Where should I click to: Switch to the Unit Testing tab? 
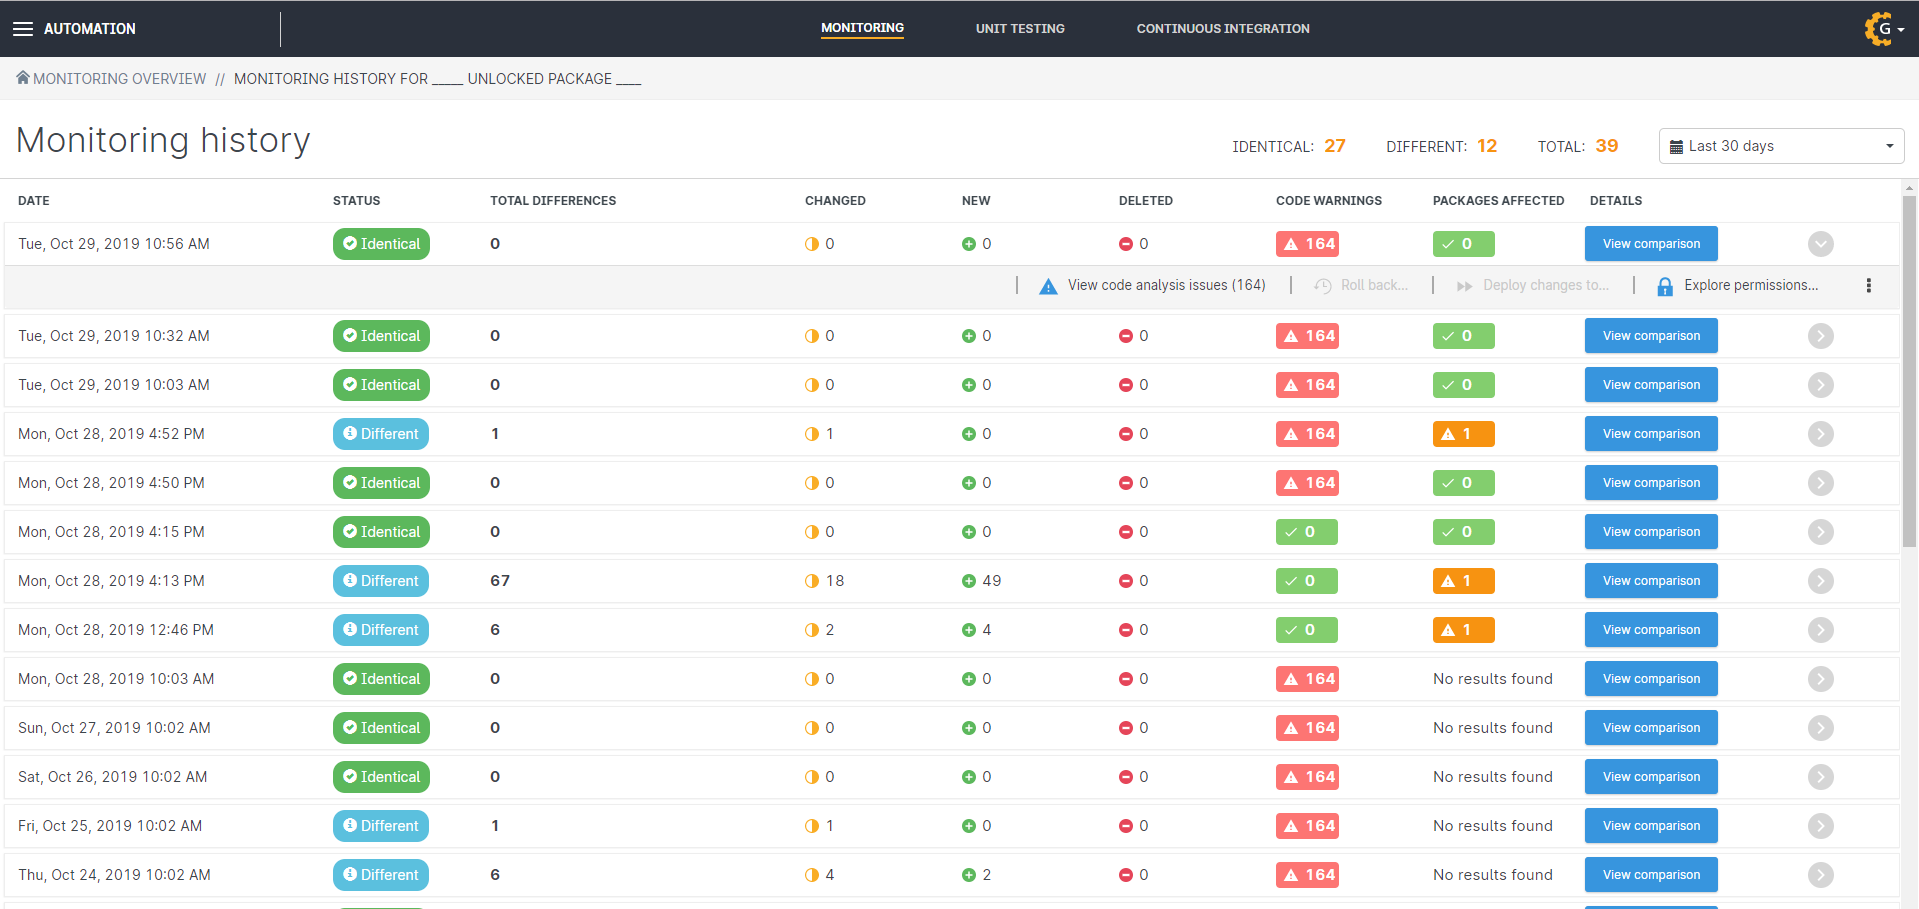coord(1020,29)
